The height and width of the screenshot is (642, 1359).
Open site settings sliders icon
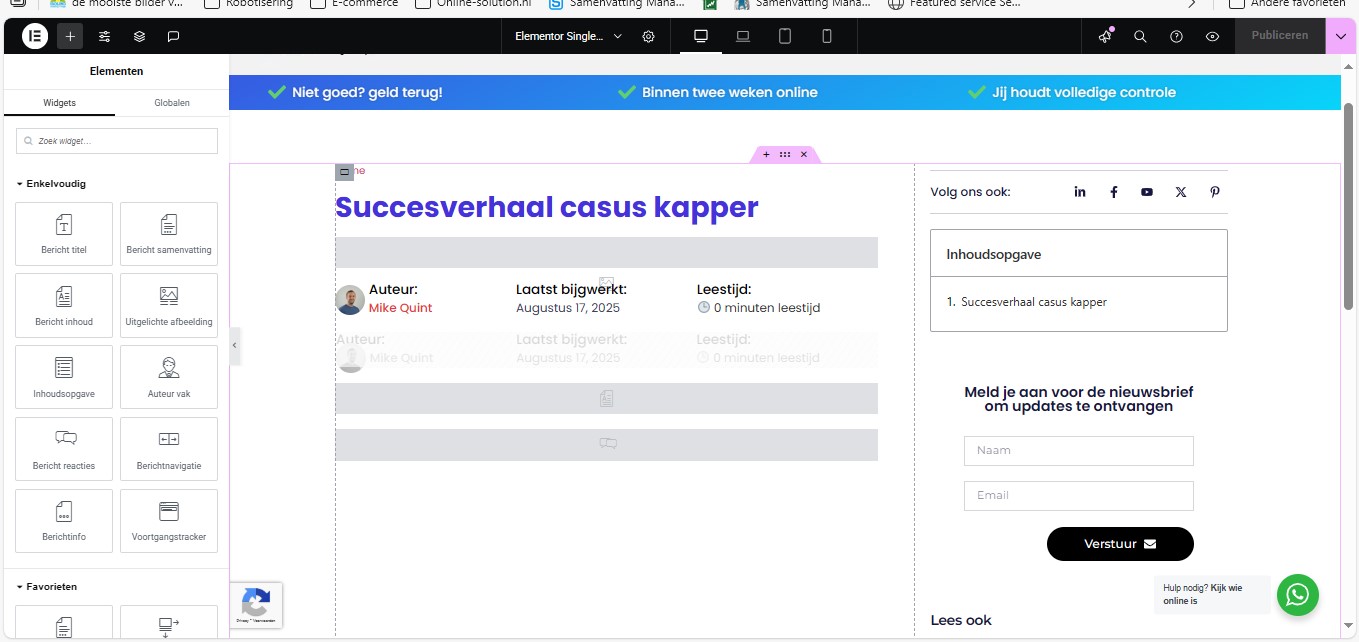[104, 36]
